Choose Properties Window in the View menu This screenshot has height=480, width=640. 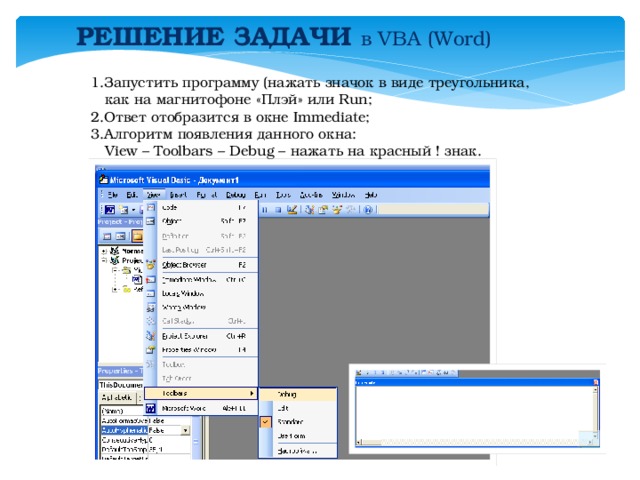click(202, 350)
